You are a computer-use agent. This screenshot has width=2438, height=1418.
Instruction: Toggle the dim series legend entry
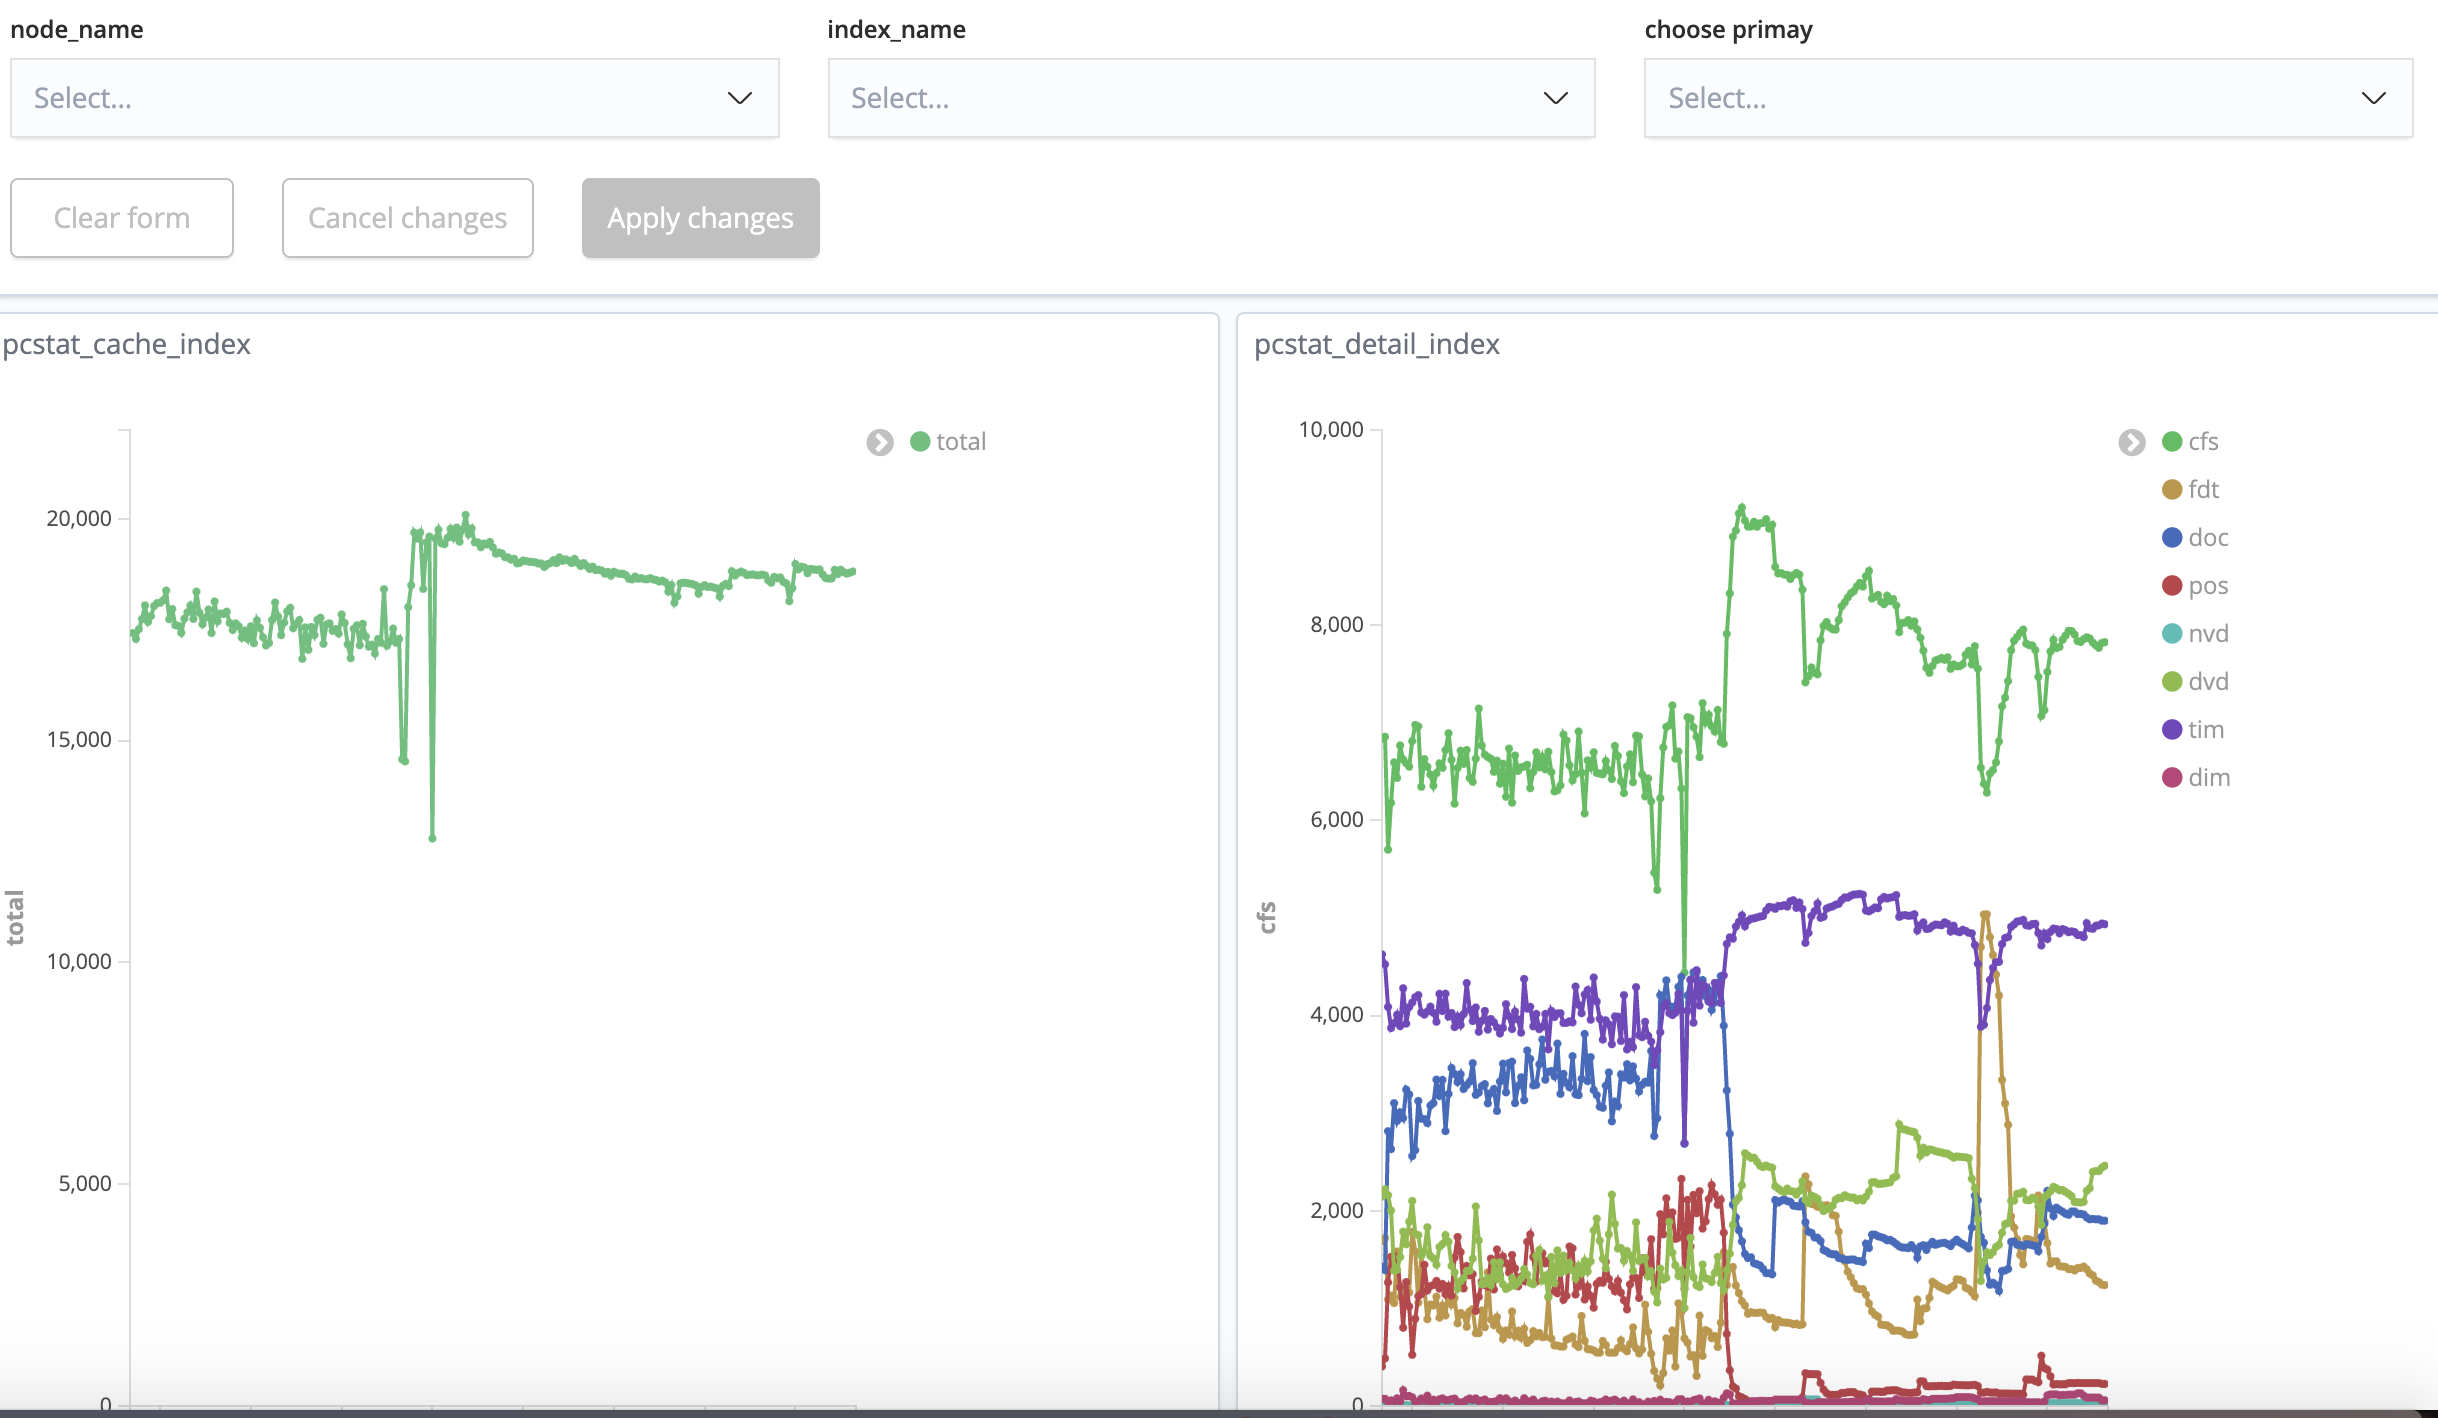(2208, 778)
